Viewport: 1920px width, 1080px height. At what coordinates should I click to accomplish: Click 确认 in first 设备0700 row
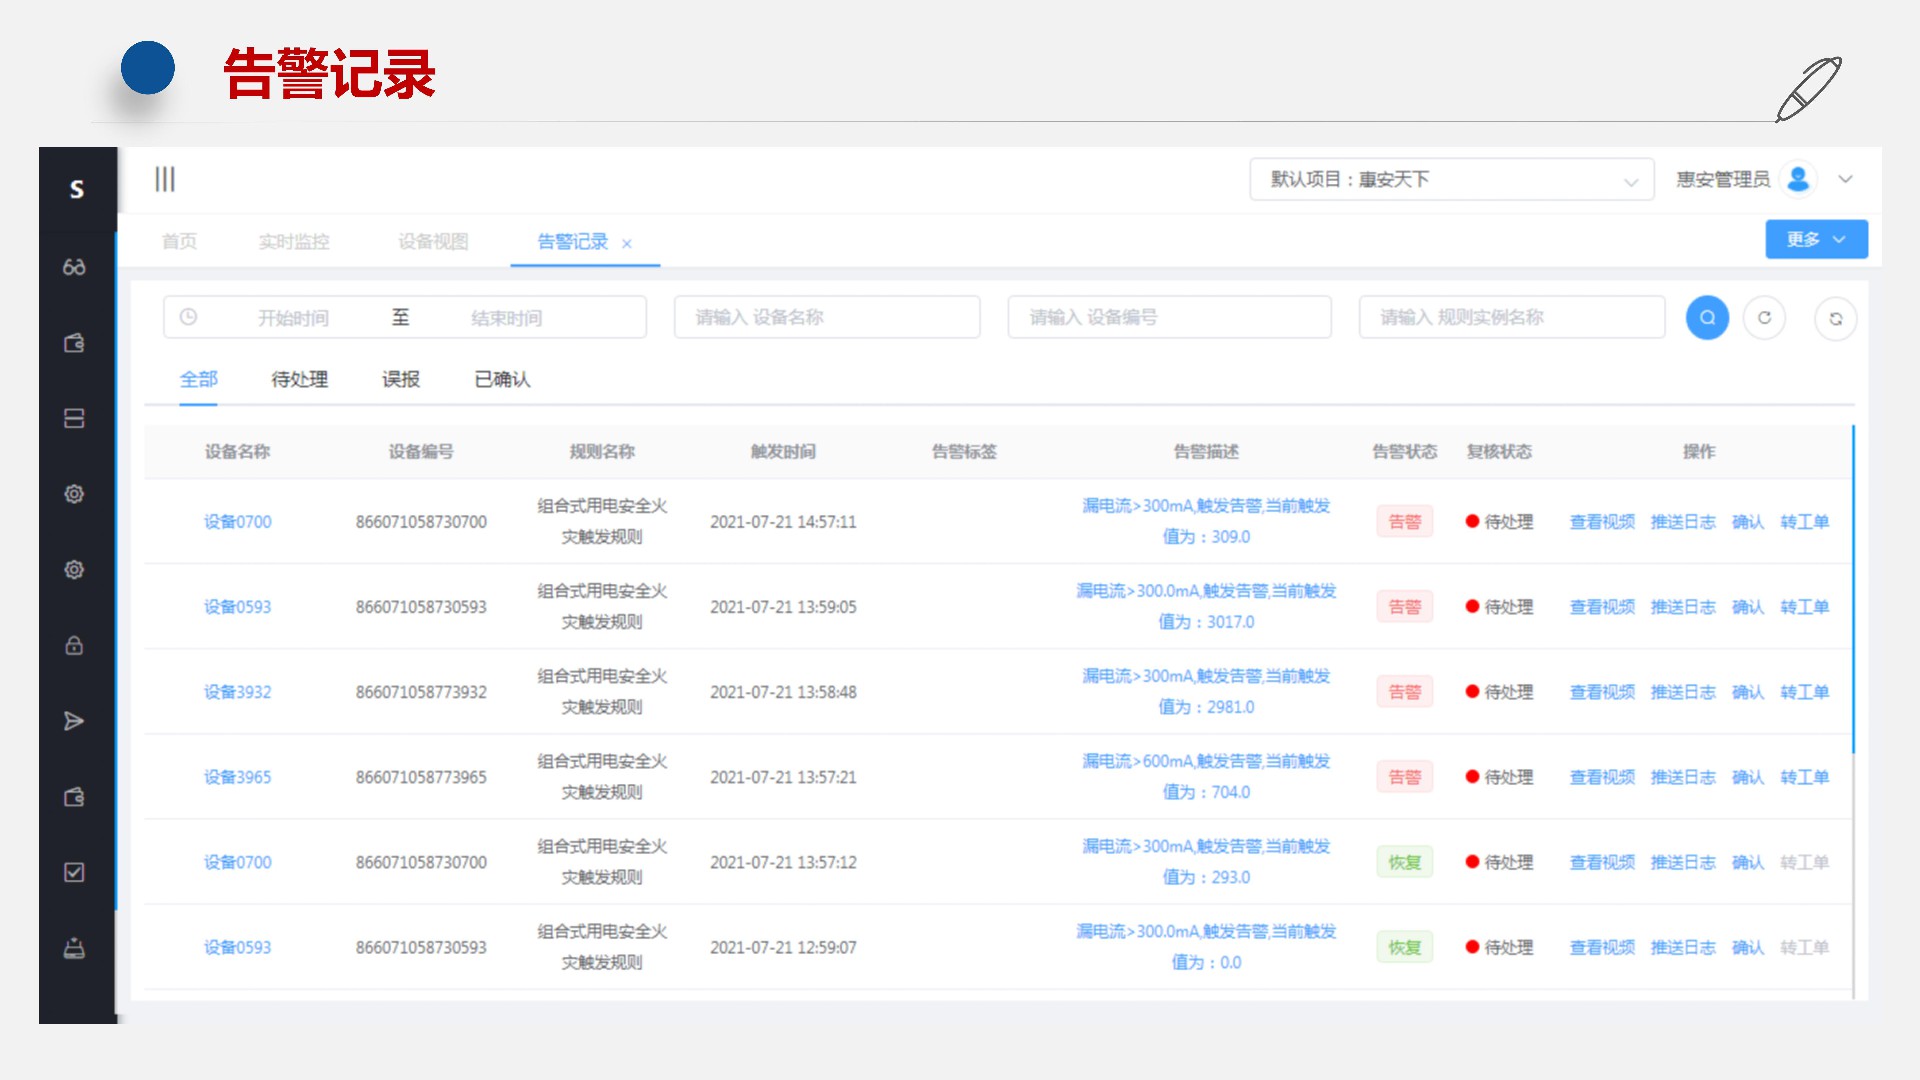1747,522
